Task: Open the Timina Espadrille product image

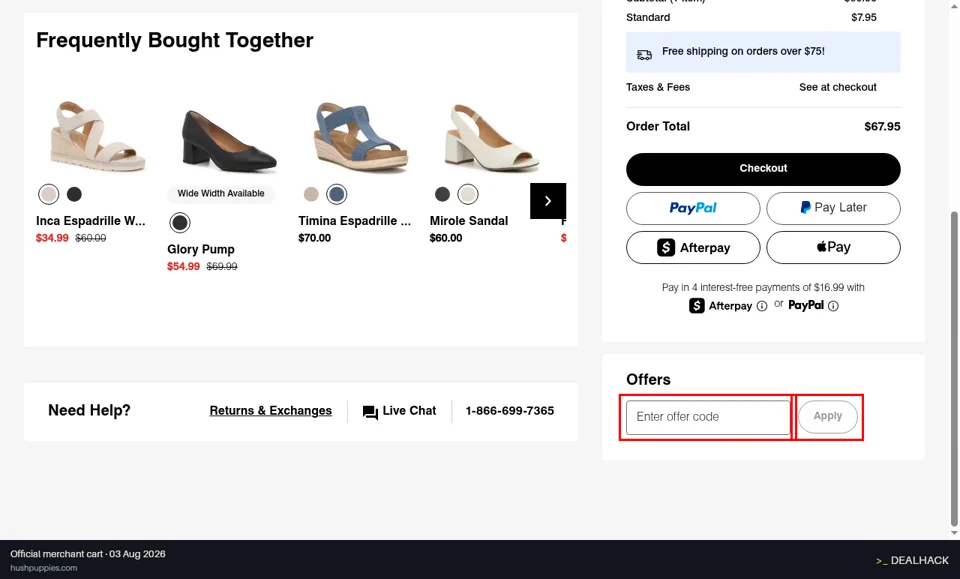Action: point(360,136)
